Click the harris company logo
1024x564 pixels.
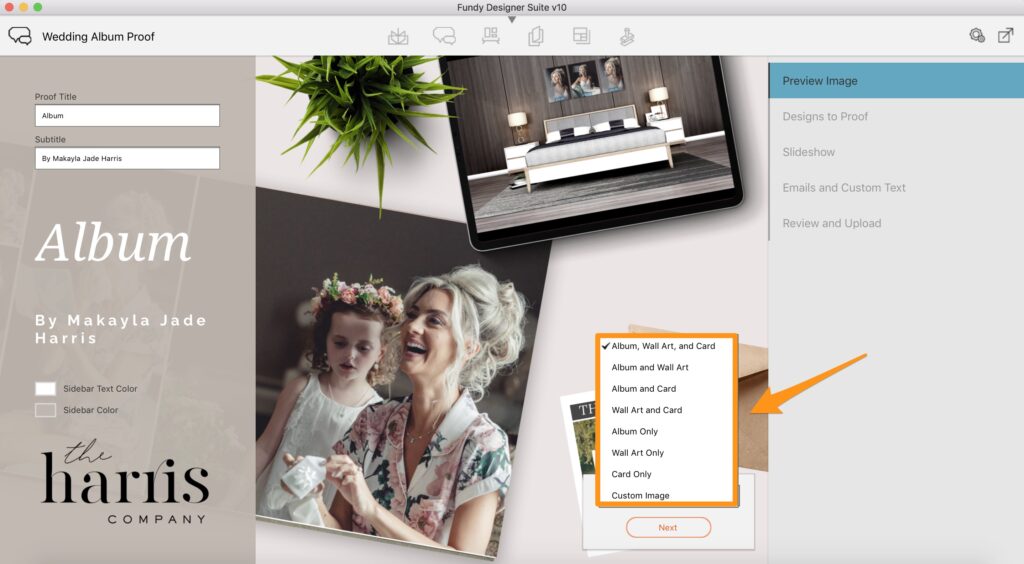pos(125,482)
